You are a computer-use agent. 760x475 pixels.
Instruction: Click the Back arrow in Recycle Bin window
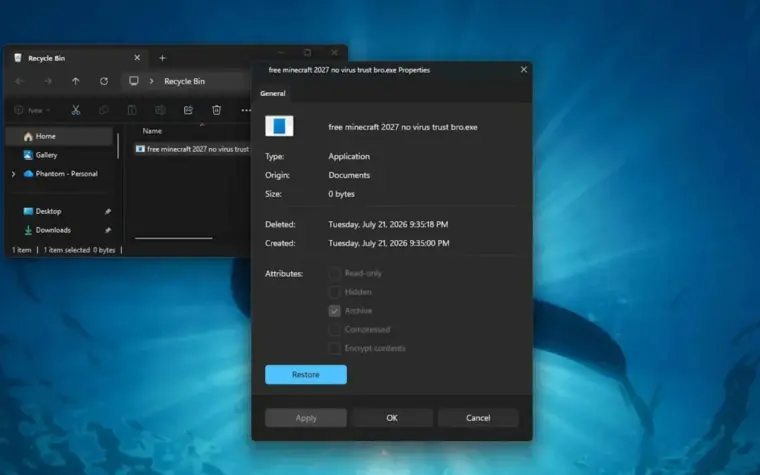pyautogui.click(x=19, y=81)
